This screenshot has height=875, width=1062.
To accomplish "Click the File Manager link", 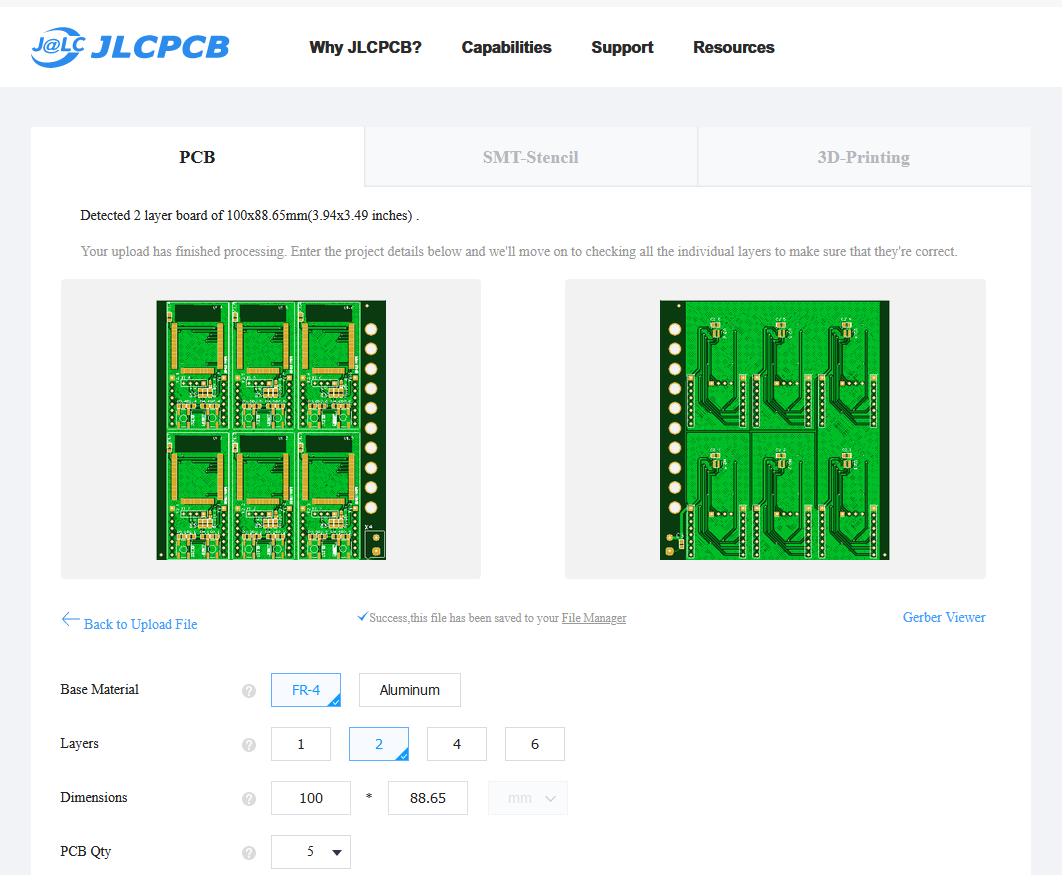I will [x=593, y=617].
